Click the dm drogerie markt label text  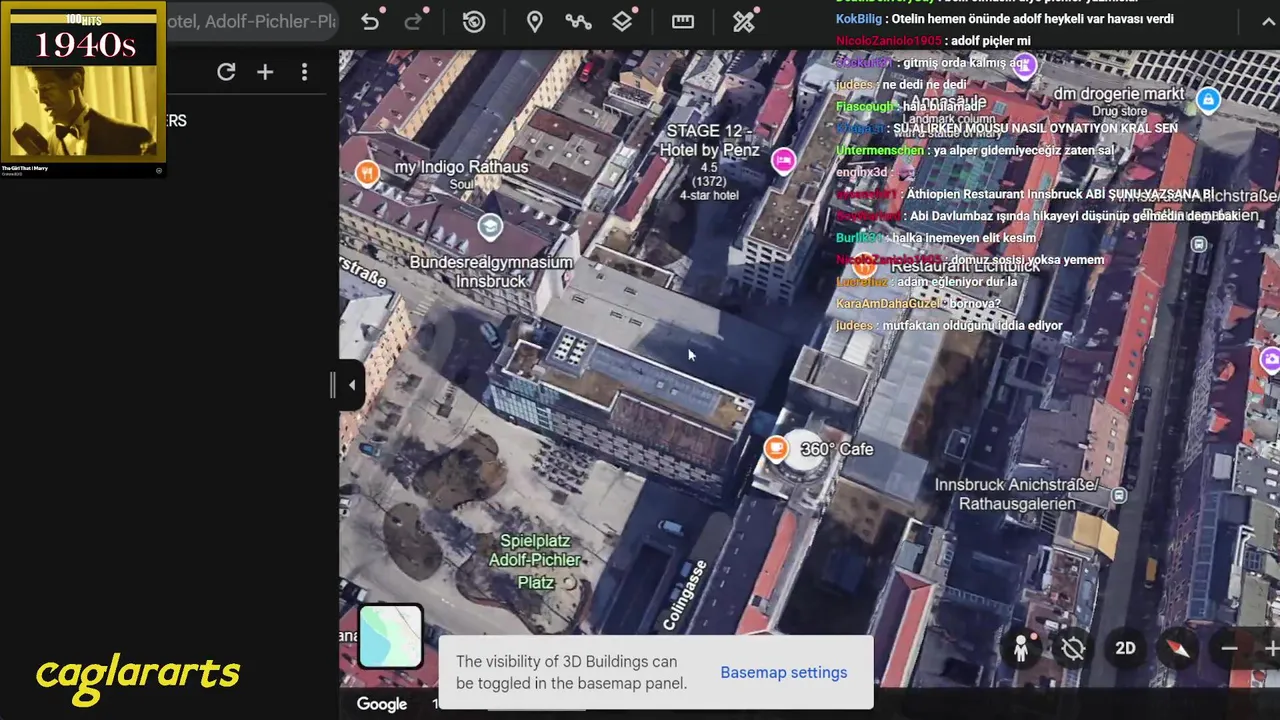click(1119, 93)
